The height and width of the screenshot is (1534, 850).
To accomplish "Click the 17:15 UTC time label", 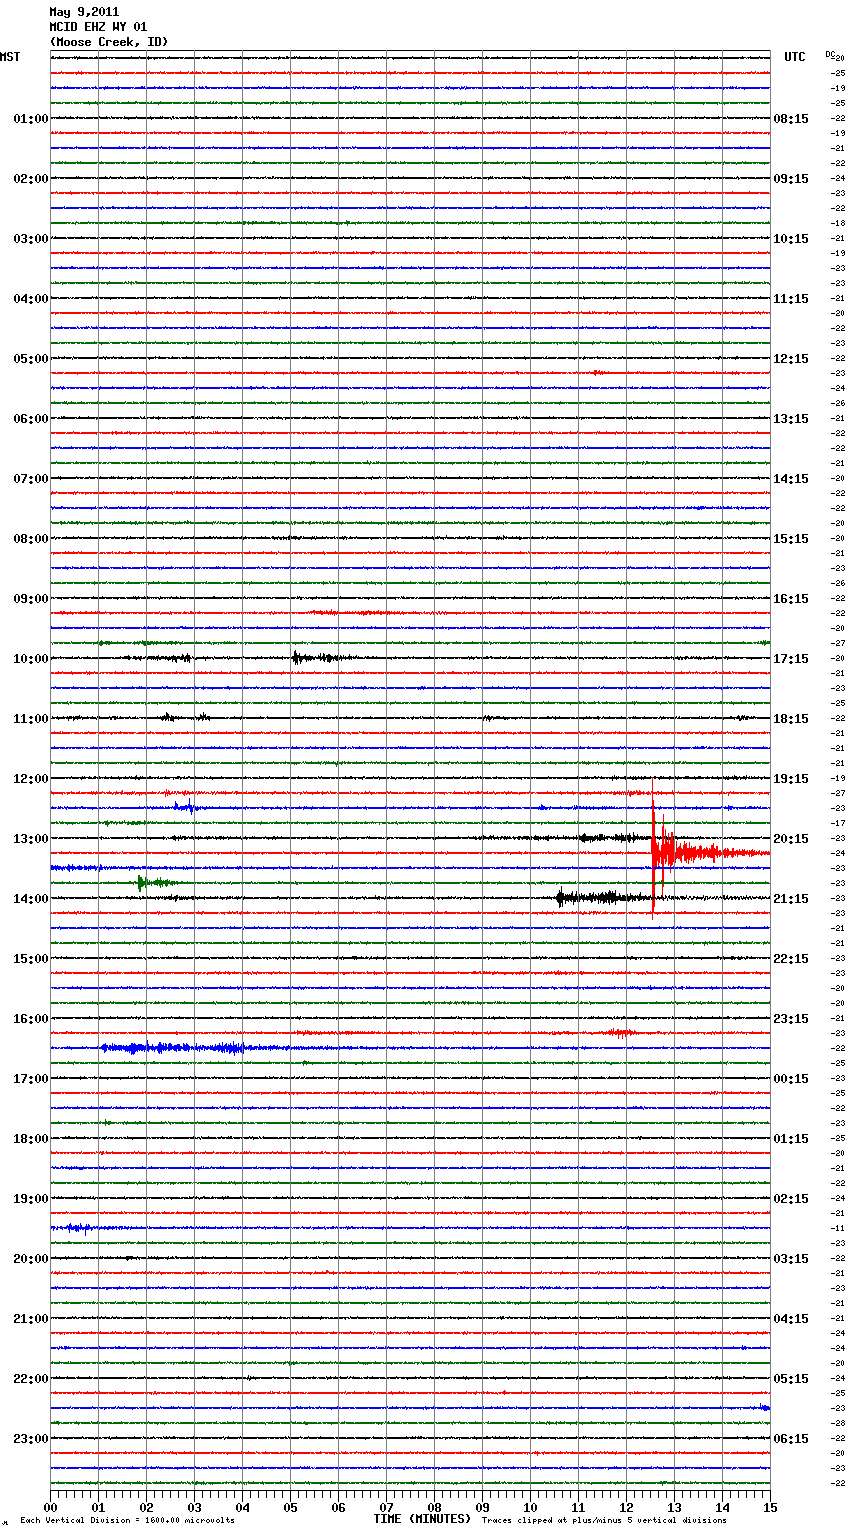I will 791,658.
